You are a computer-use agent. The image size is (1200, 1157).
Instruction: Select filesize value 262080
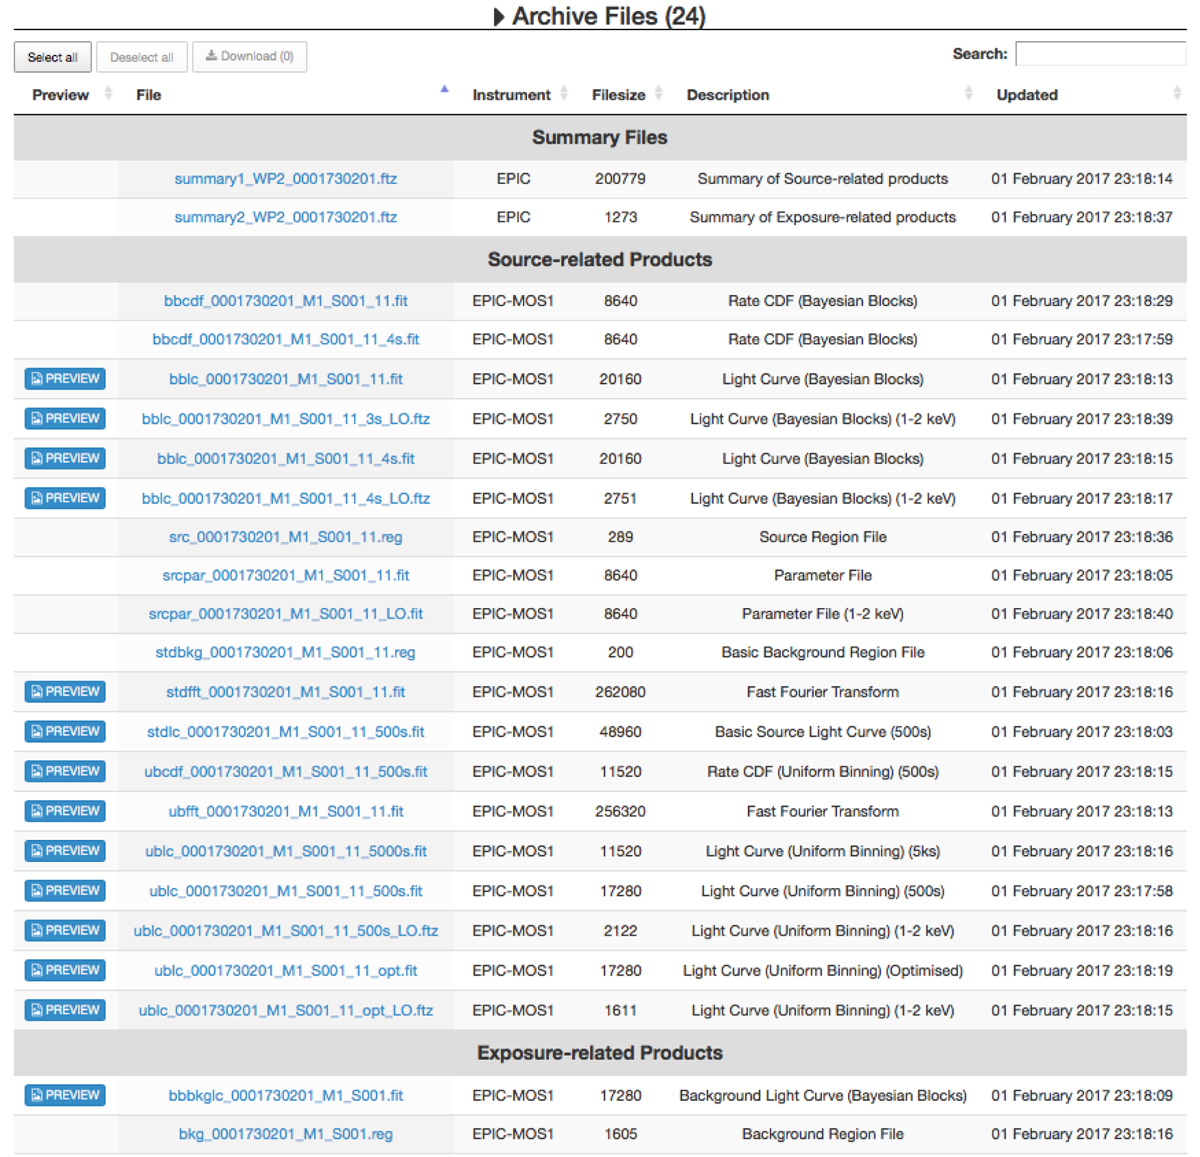pos(620,692)
